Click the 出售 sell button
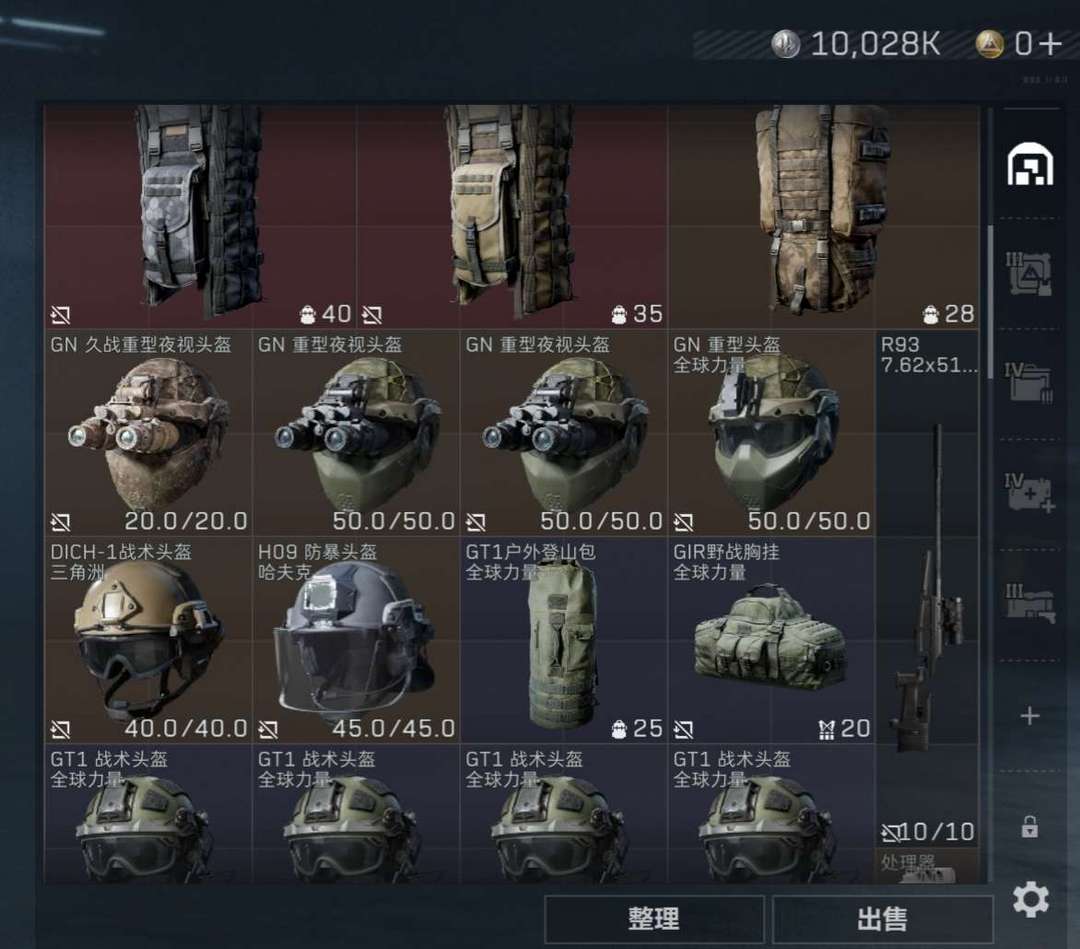Viewport: 1080px width, 949px height. 882,919
